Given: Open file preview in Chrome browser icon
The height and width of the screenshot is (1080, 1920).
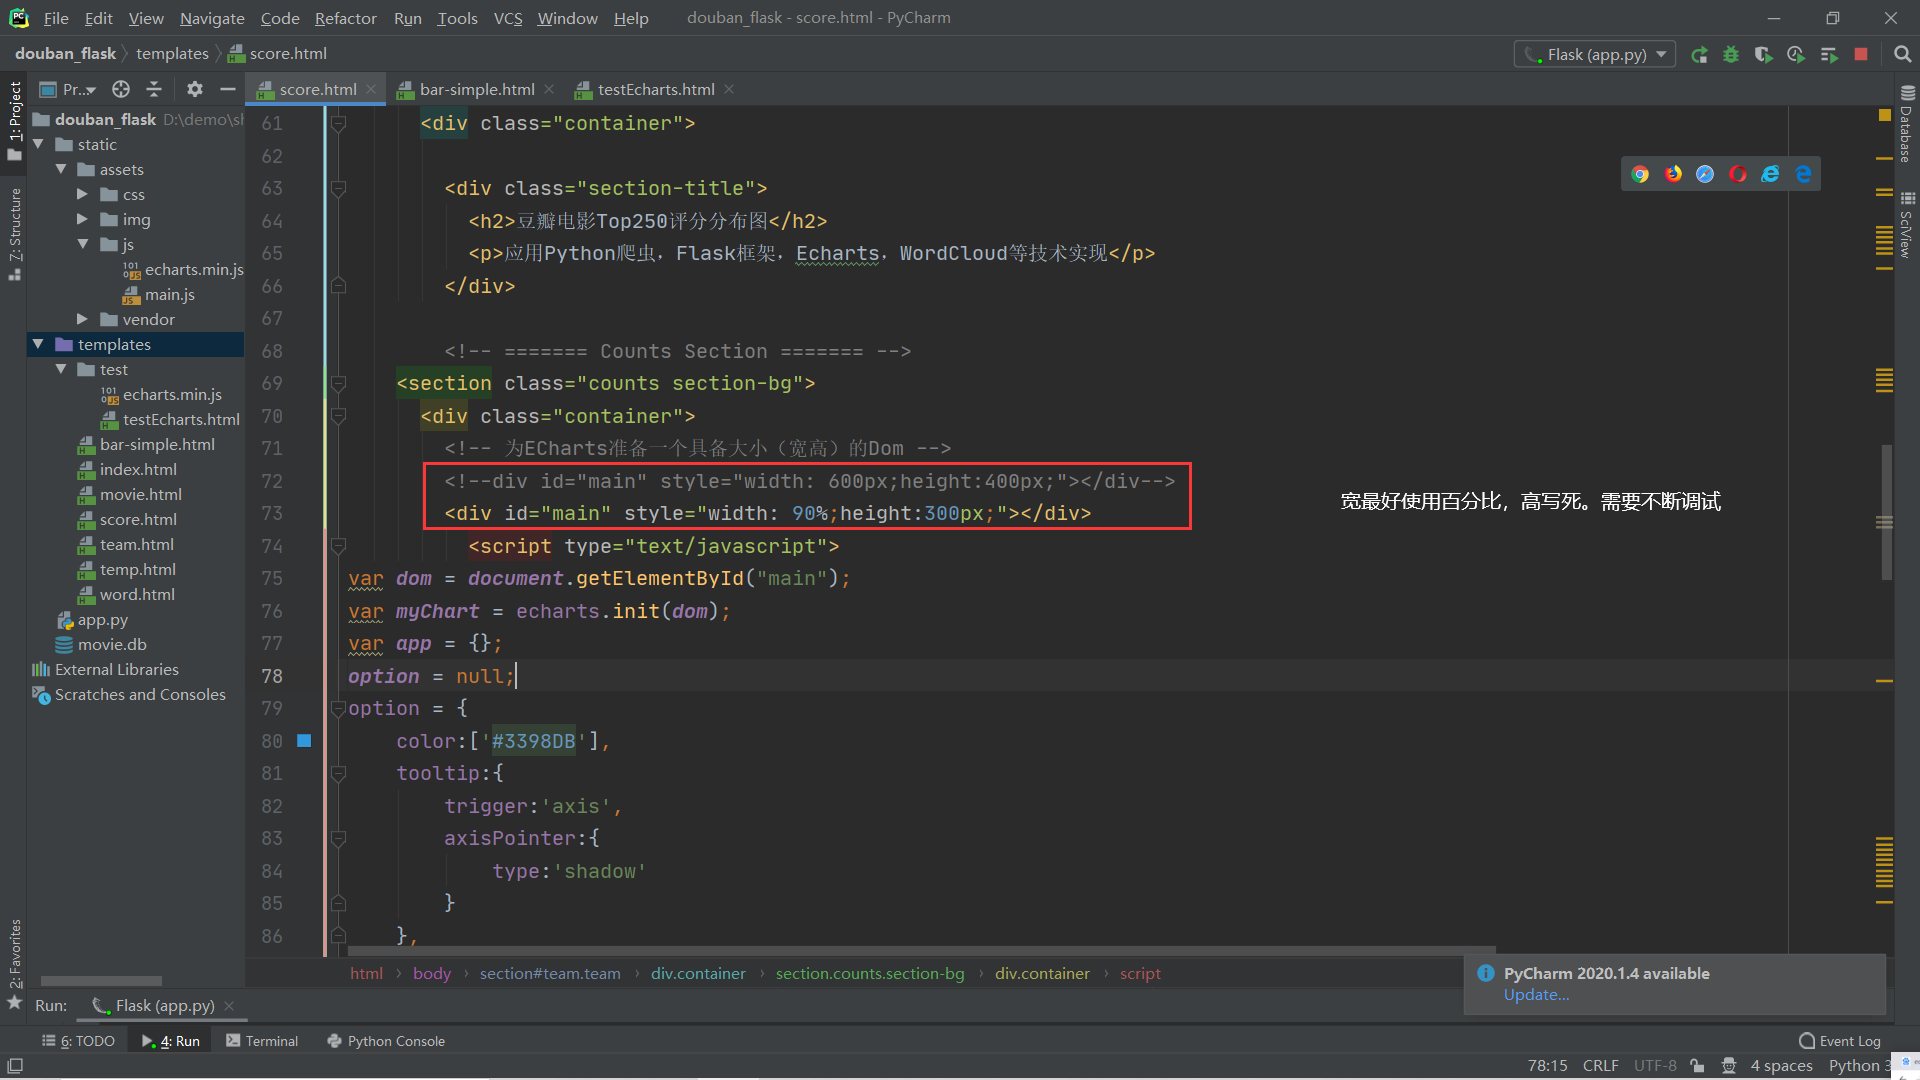Looking at the screenshot, I should coord(1640,174).
